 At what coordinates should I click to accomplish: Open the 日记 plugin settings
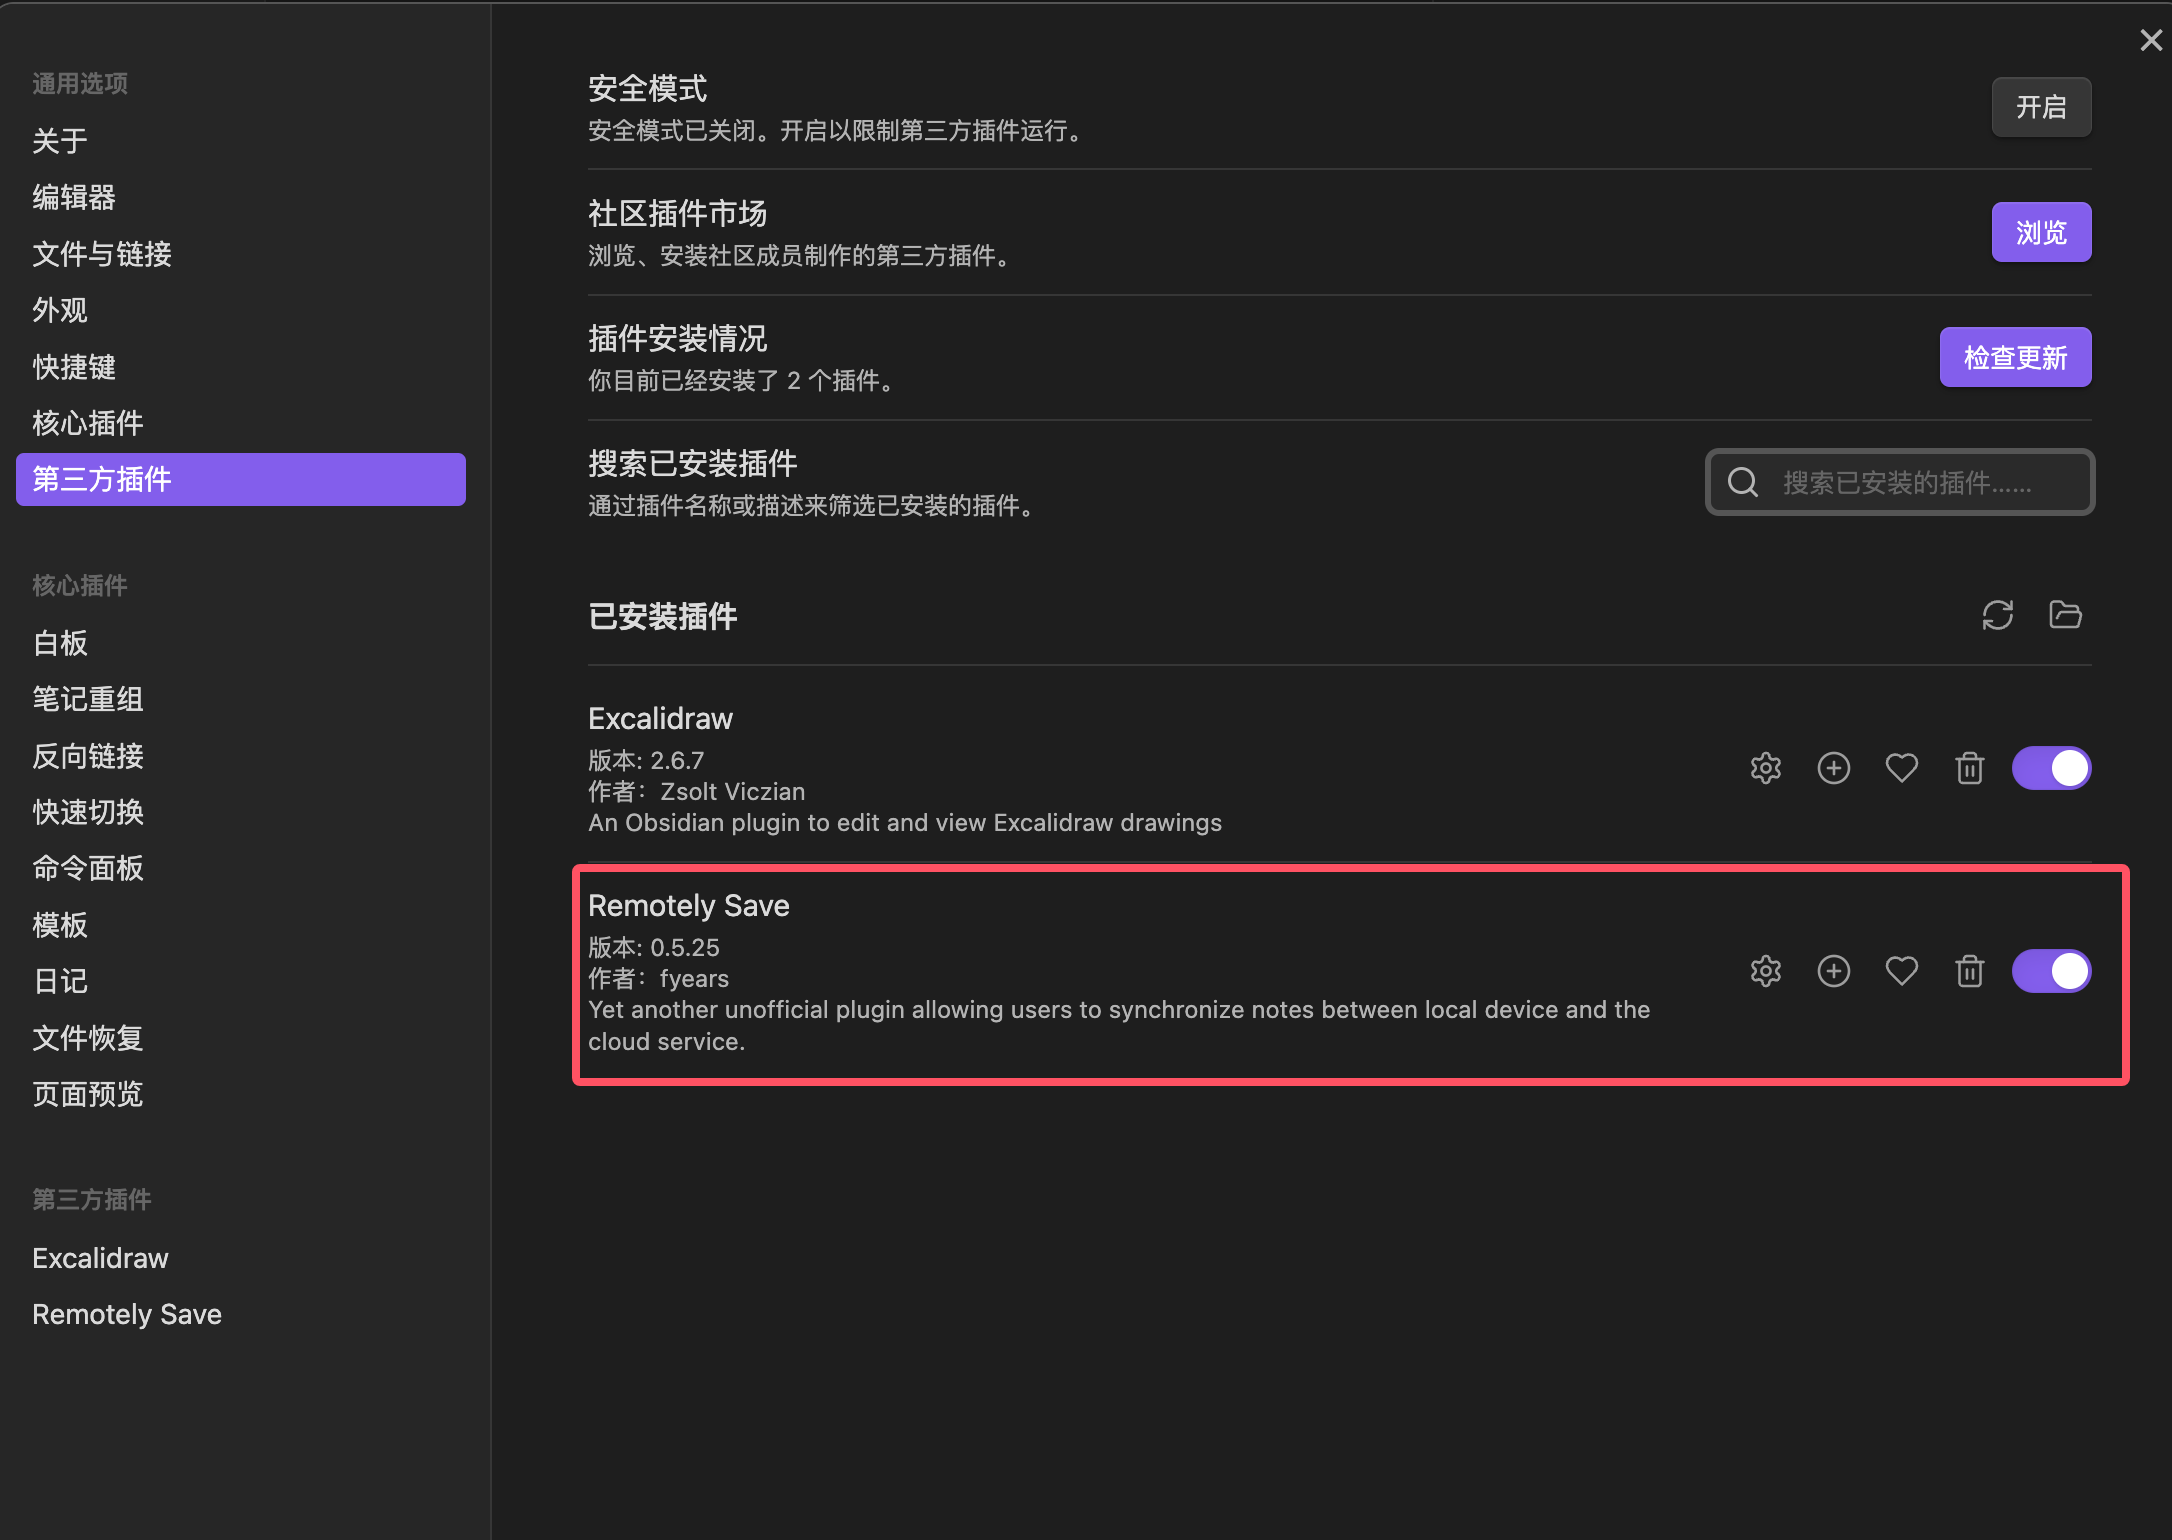click(x=241, y=981)
